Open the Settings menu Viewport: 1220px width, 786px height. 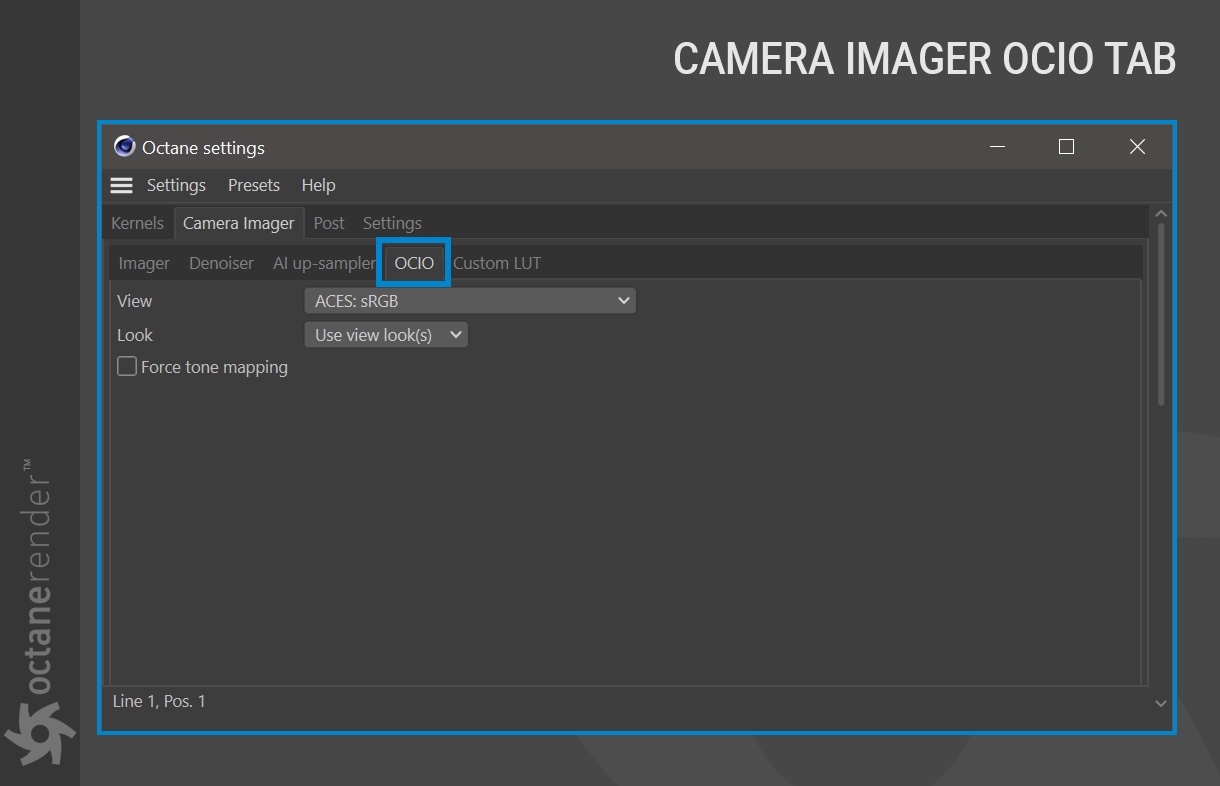tap(176, 185)
